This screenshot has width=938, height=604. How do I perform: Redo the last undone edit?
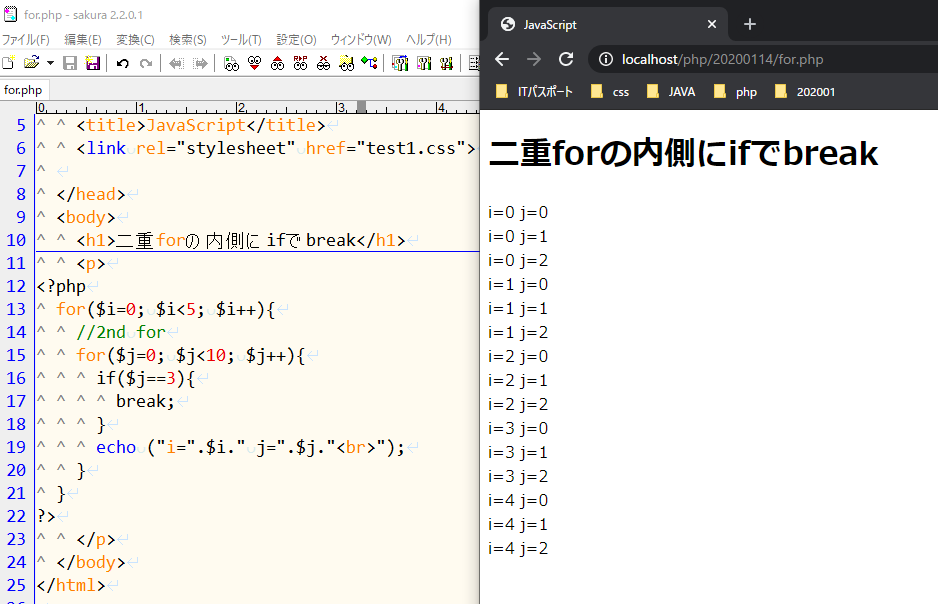coord(145,63)
